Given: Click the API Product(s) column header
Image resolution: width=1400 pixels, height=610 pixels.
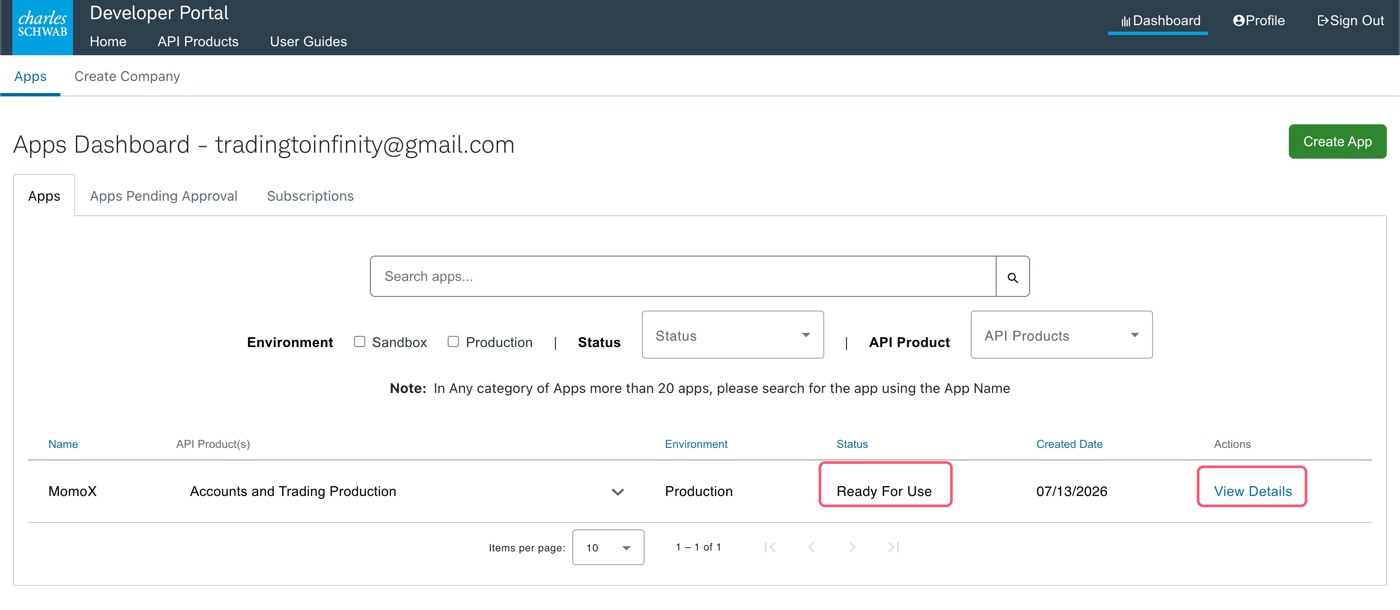Looking at the screenshot, I should pos(213,444).
